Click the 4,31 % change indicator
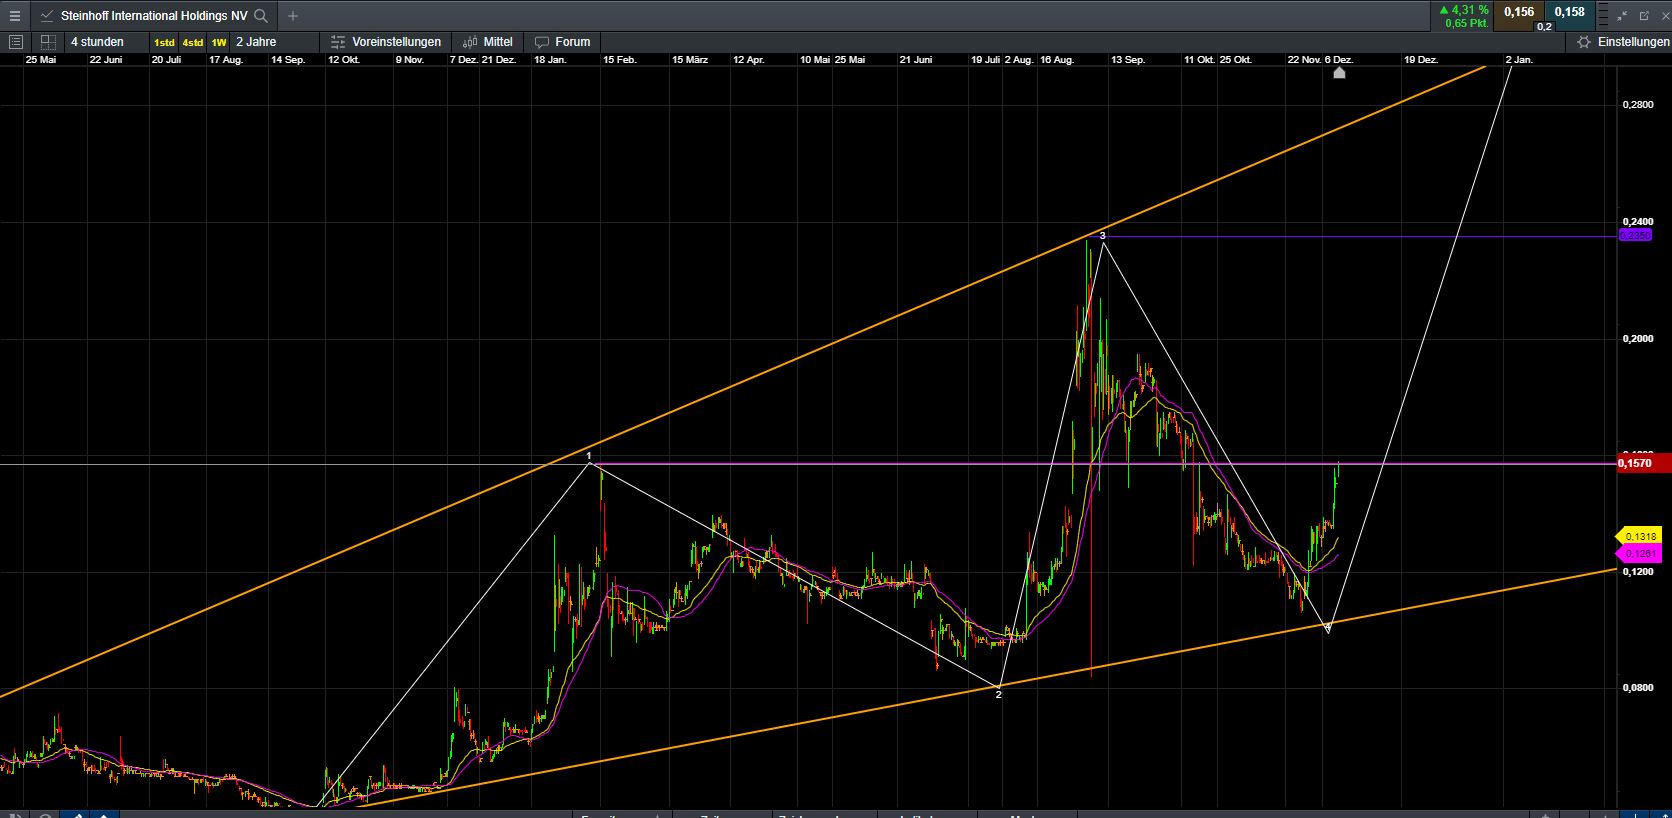 (x=1464, y=10)
